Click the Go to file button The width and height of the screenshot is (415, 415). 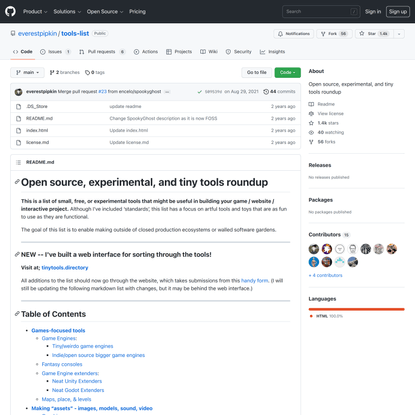(257, 72)
